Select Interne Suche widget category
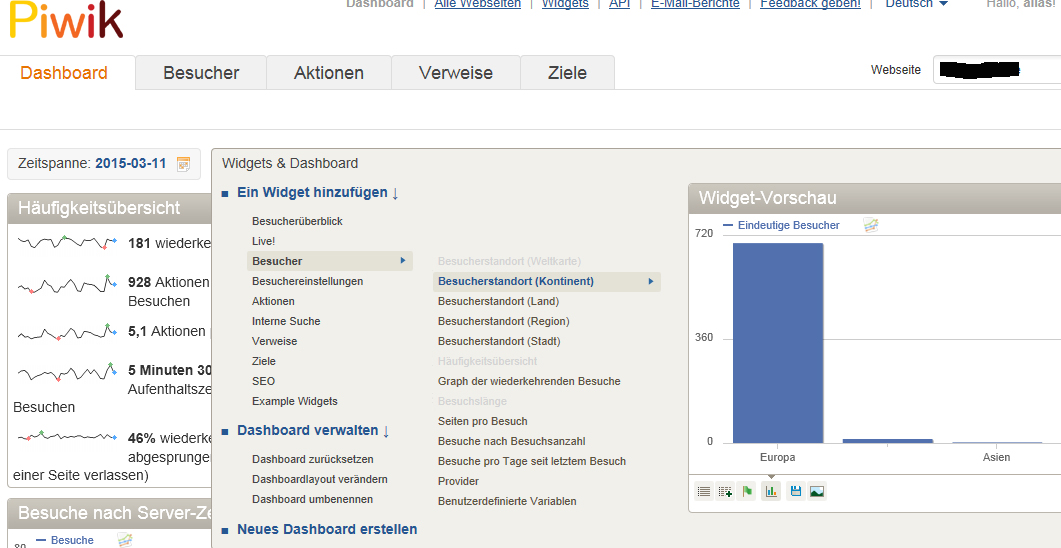The width and height of the screenshot is (1061, 548). [286, 321]
